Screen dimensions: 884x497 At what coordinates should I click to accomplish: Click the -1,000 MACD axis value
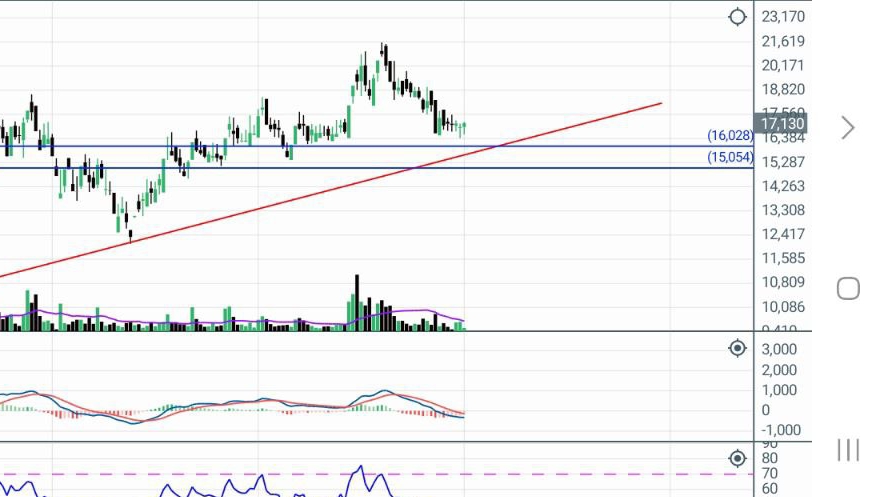click(x=781, y=431)
